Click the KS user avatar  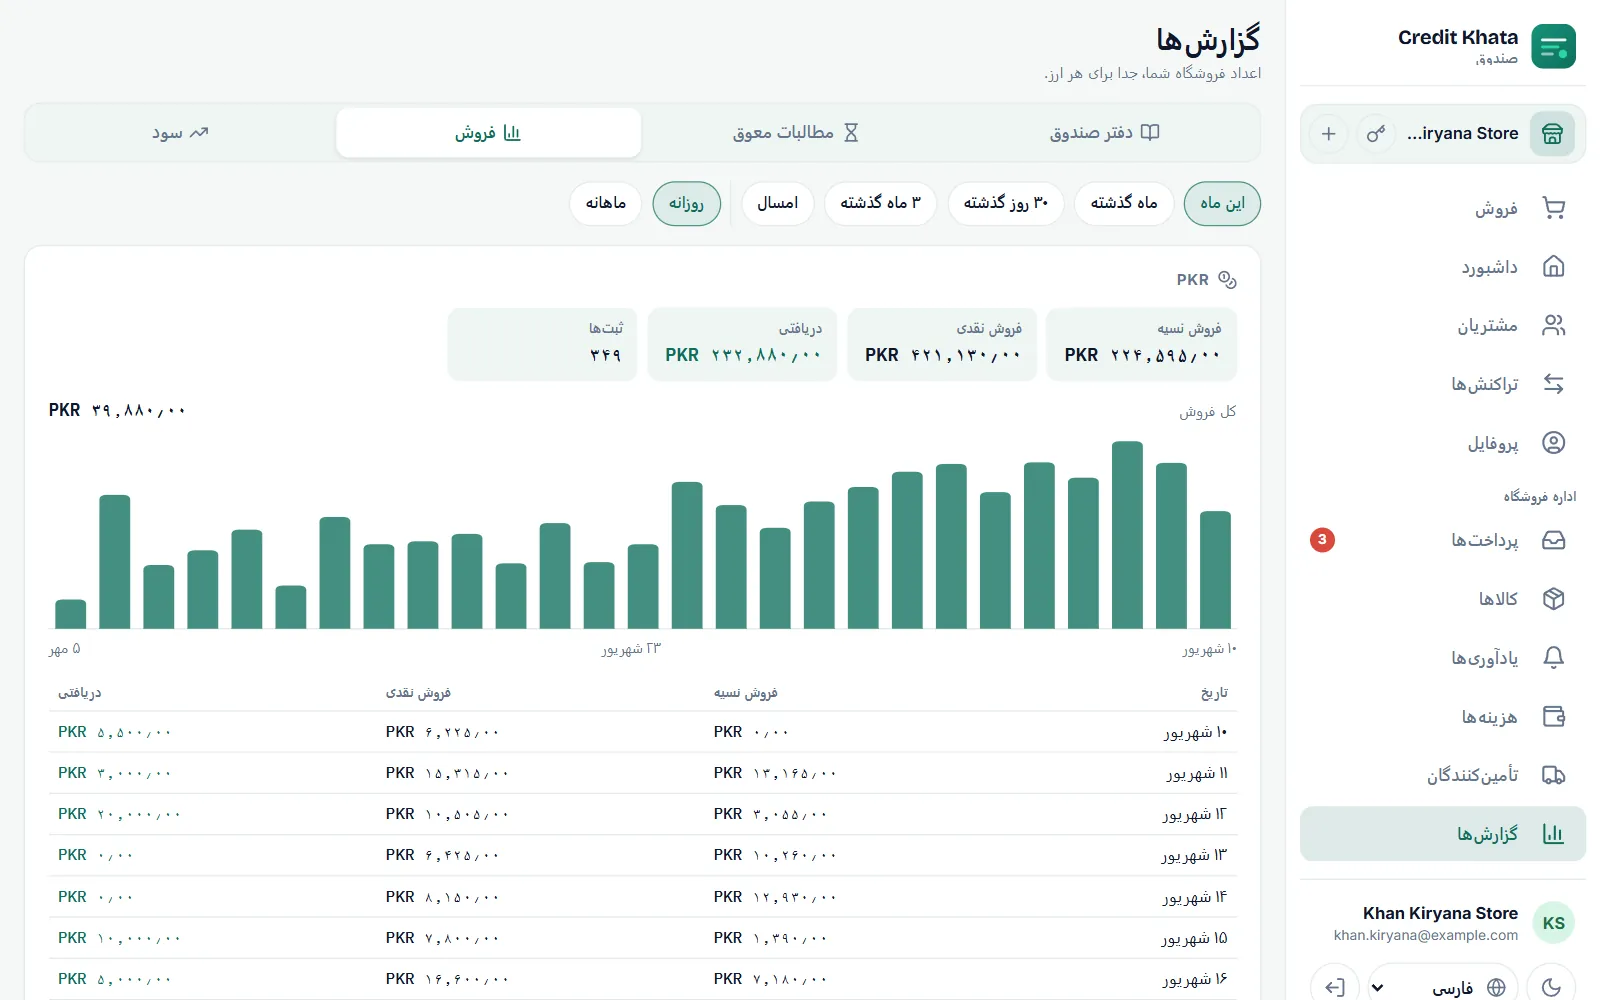tap(1553, 923)
